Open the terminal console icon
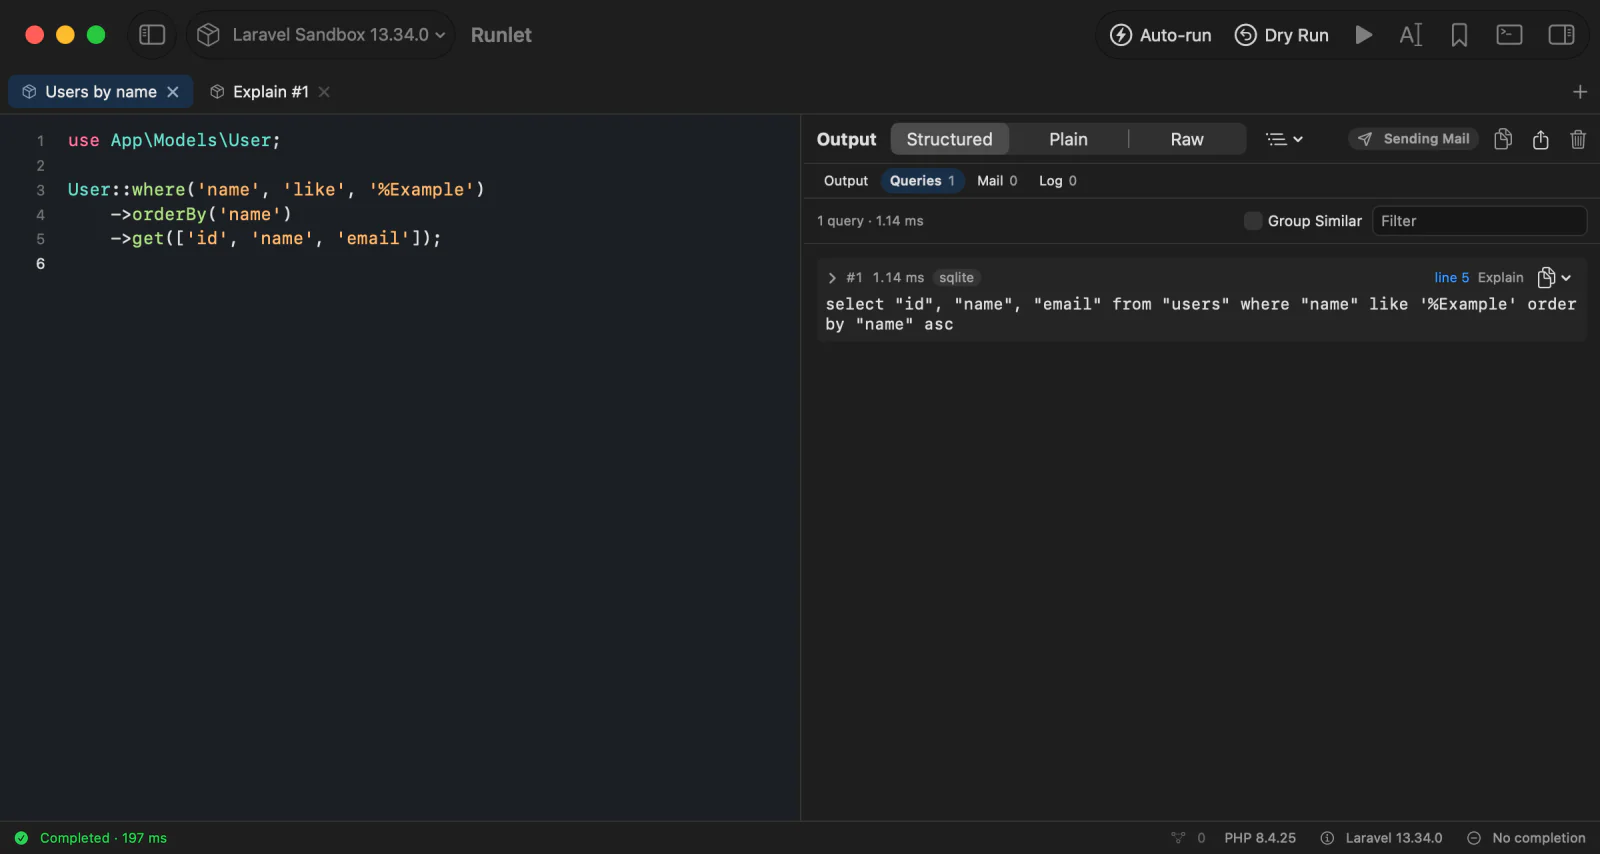The image size is (1600, 854). click(1509, 35)
